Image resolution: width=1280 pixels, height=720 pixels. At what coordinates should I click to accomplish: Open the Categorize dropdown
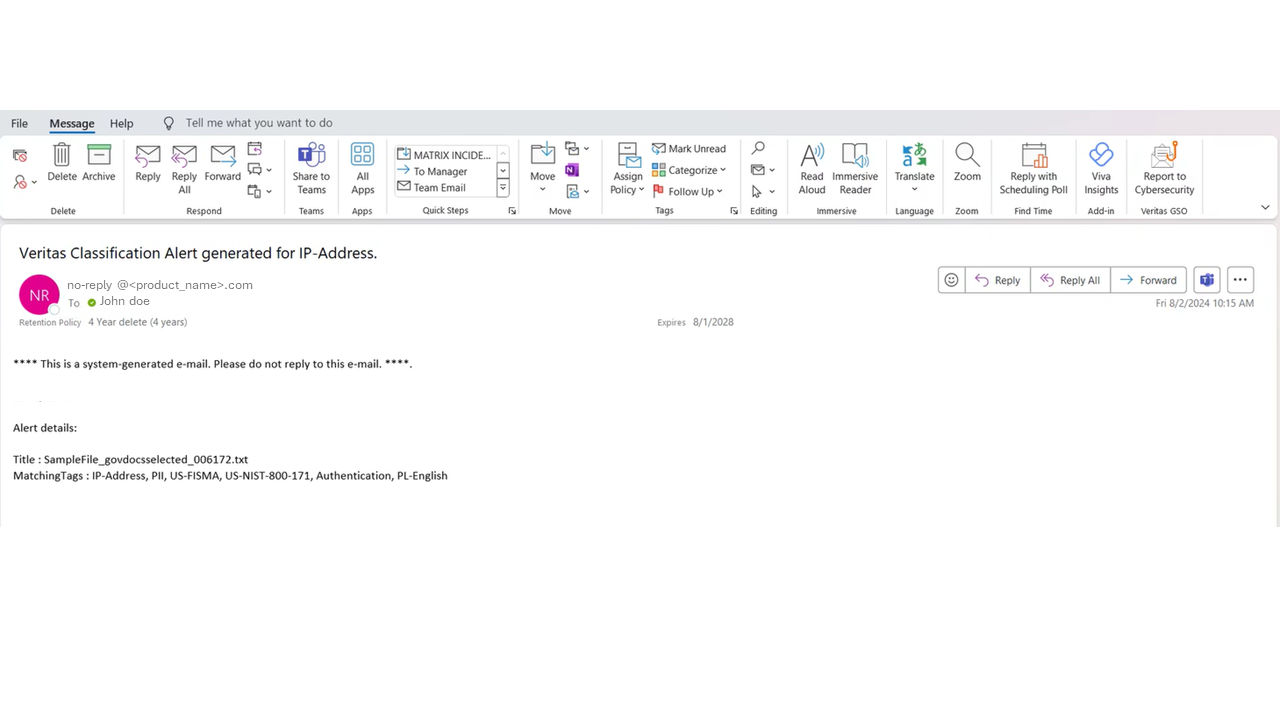[x=689, y=170]
